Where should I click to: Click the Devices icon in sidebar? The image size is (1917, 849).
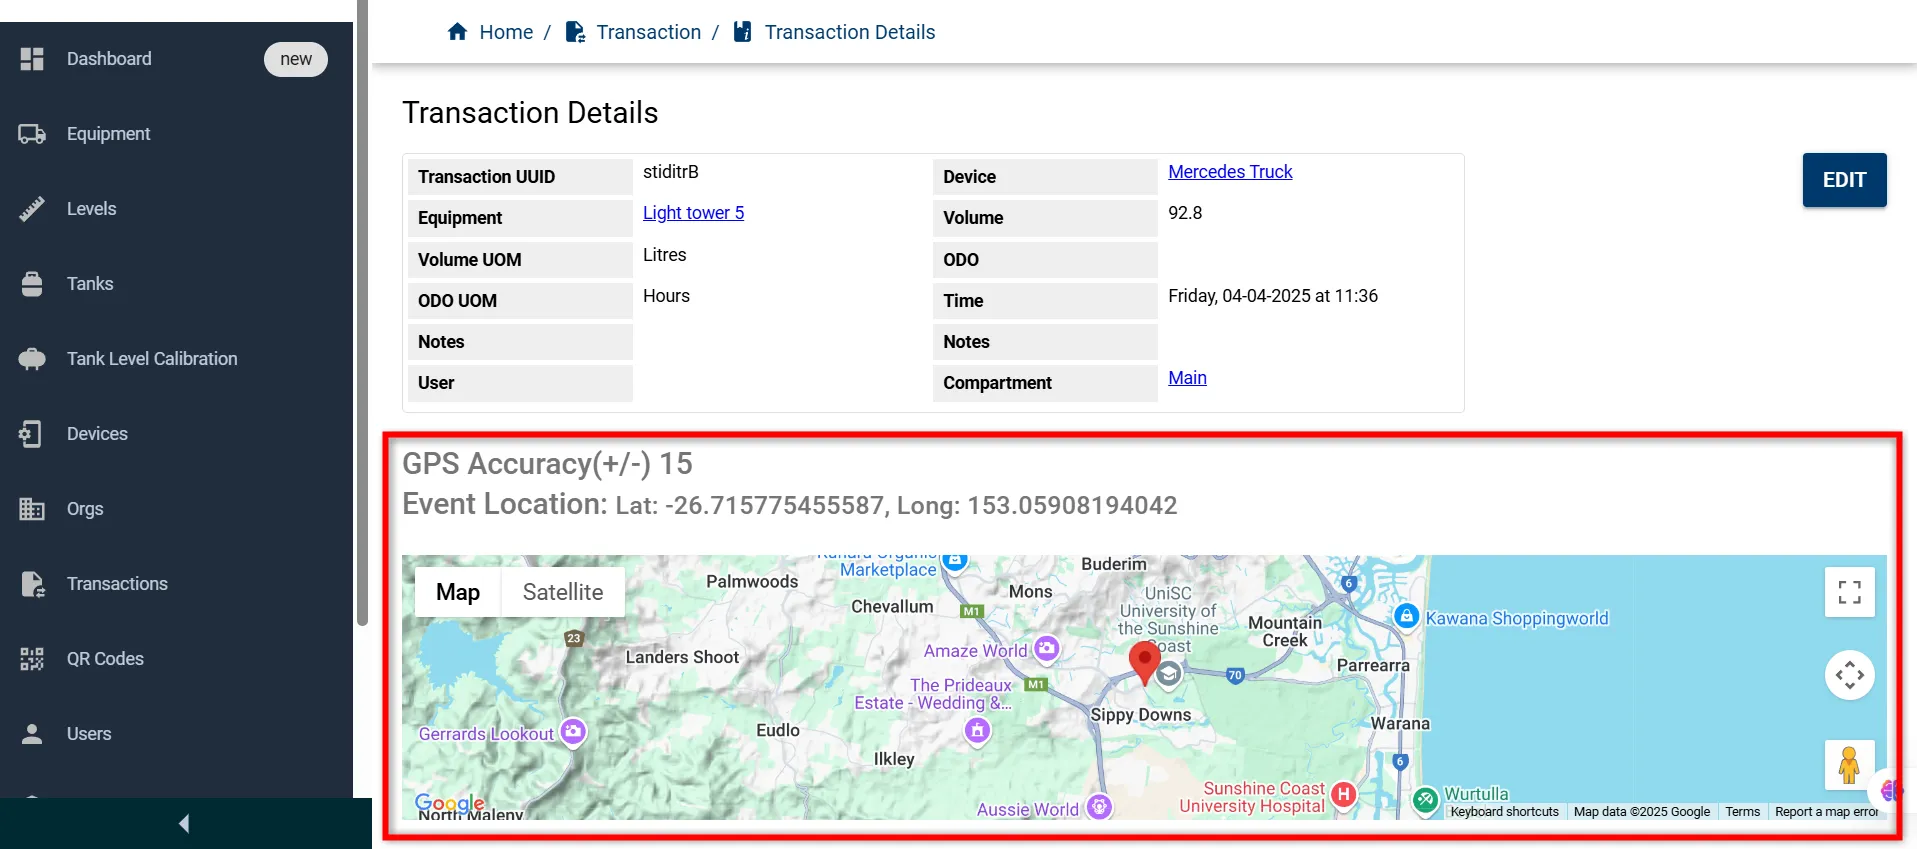[x=31, y=434]
